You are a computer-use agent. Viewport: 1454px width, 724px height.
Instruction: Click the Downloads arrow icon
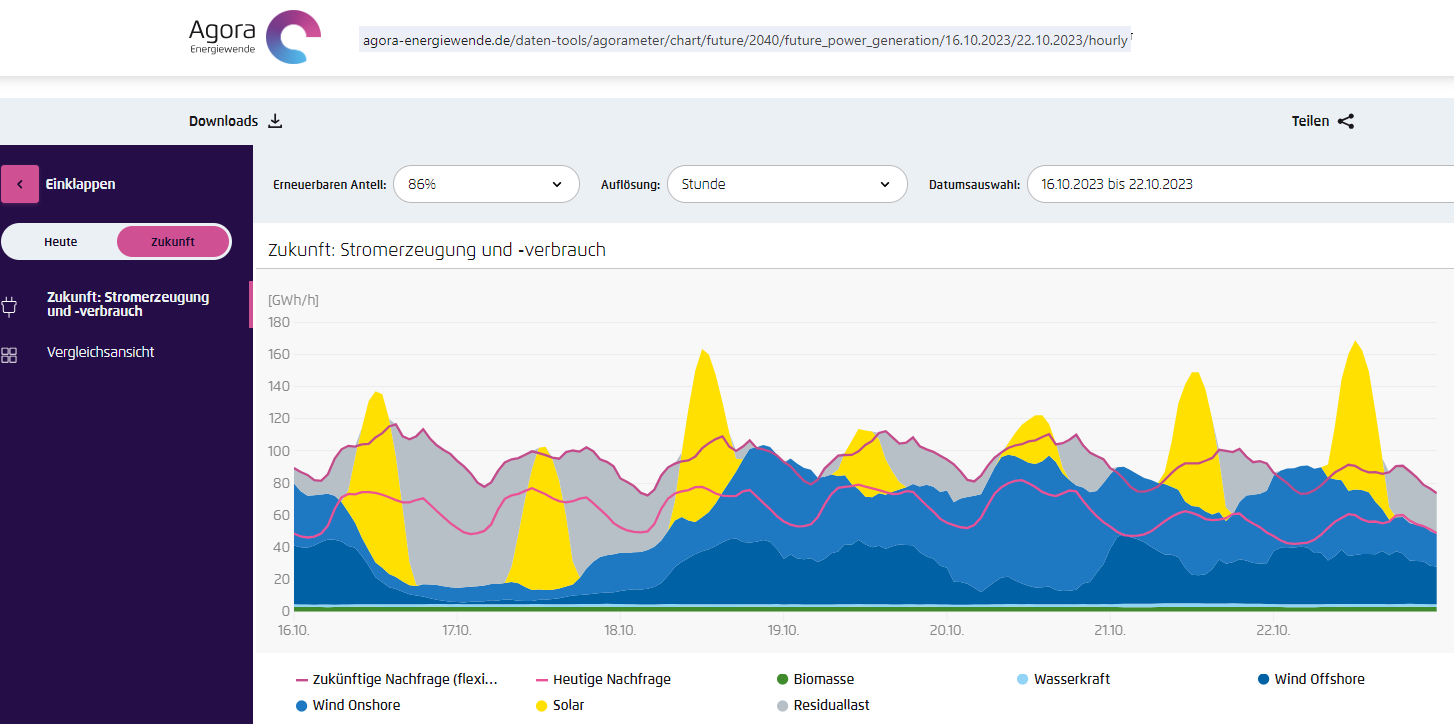pyautogui.click(x=276, y=121)
